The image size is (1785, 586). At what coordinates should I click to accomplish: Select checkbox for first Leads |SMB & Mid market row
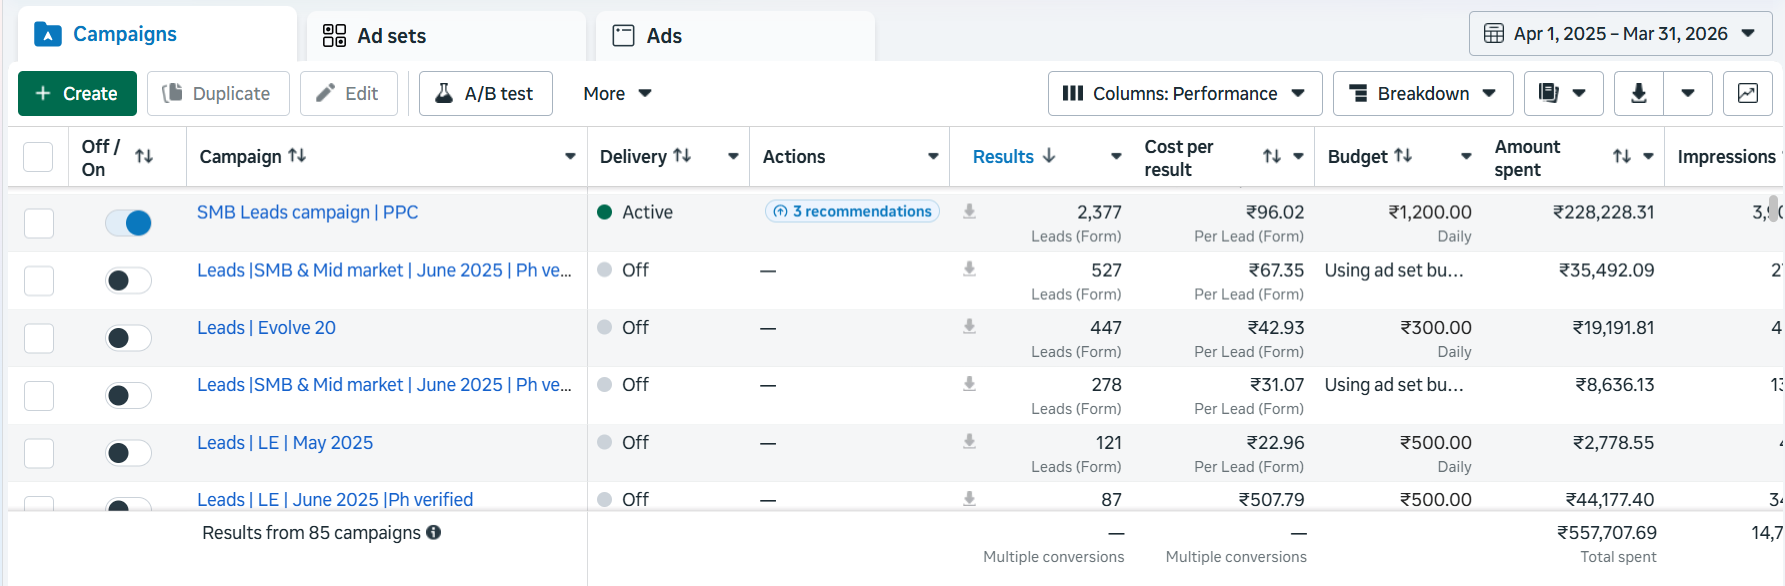[x=39, y=281]
